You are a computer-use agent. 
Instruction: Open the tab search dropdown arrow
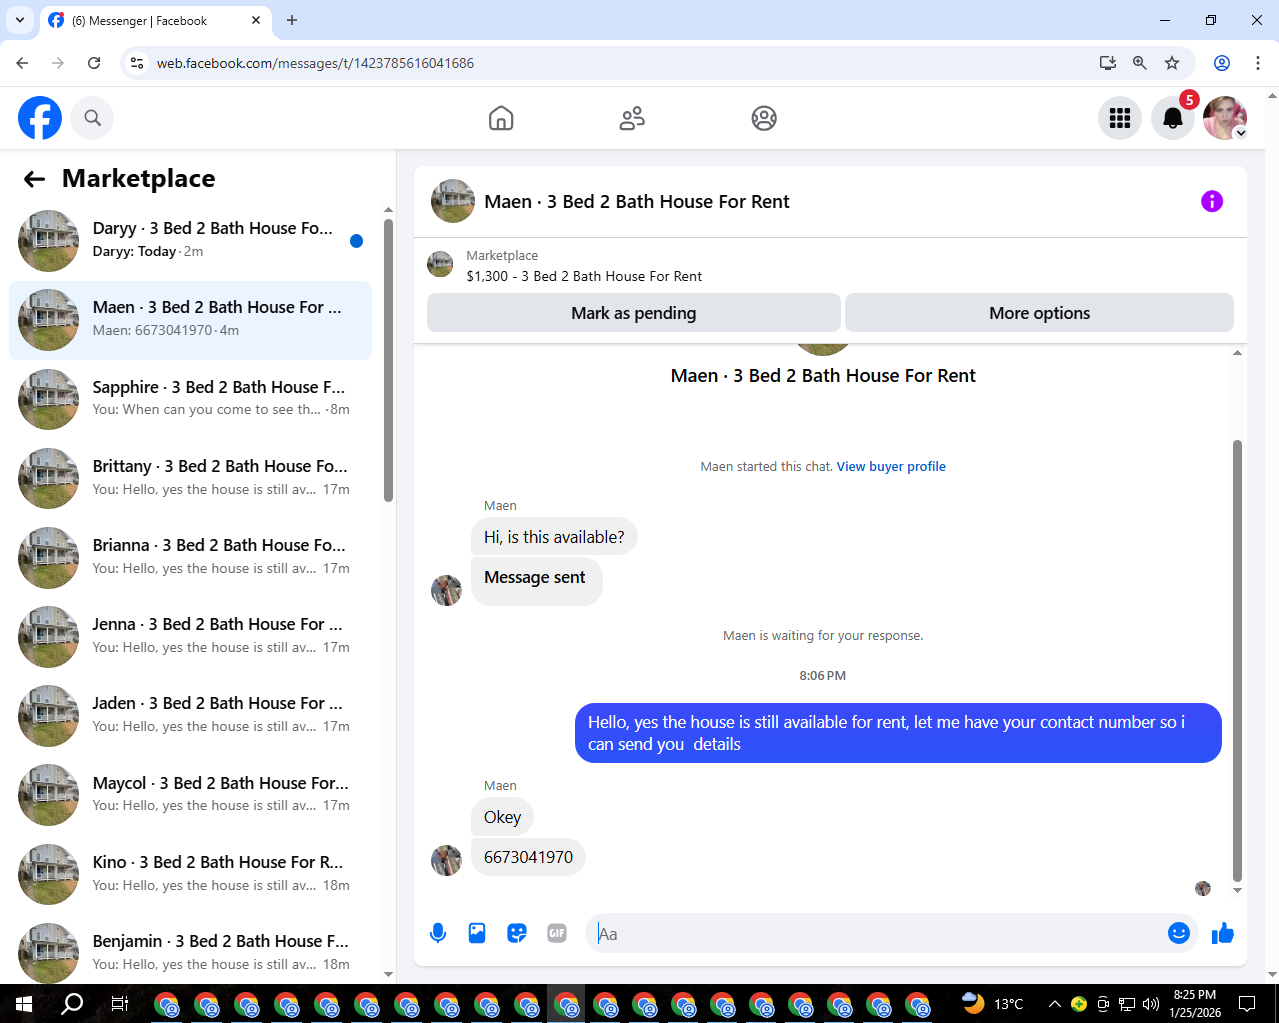pyautogui.click(x=20, y=20)
